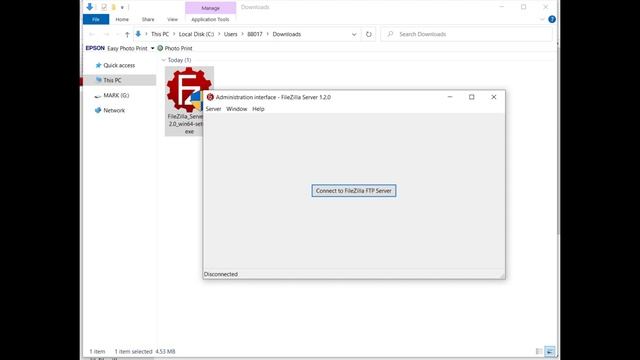Screen dimensions: 640x360
Task: Select Local Disk (C:) breadcrumb
Action: click(196, 34)
